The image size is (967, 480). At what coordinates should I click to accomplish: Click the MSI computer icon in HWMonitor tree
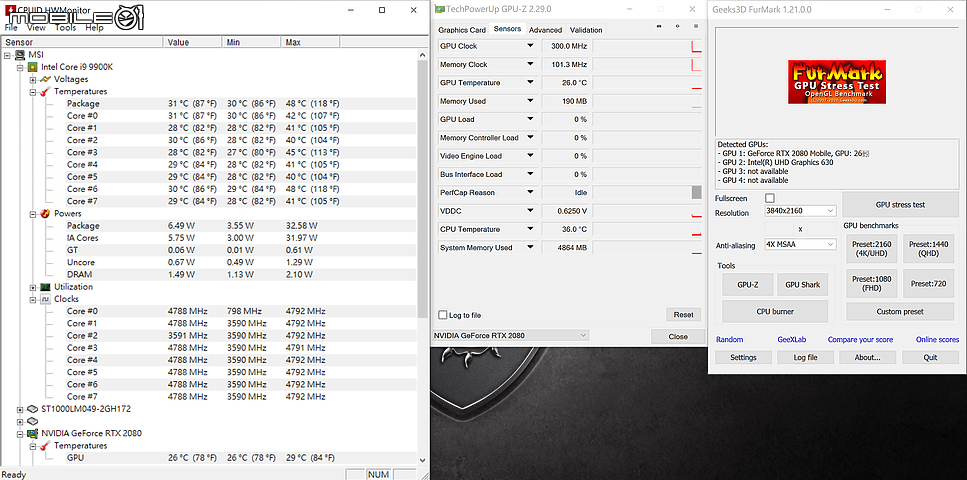pyautogui.click(x=21, y=55)
